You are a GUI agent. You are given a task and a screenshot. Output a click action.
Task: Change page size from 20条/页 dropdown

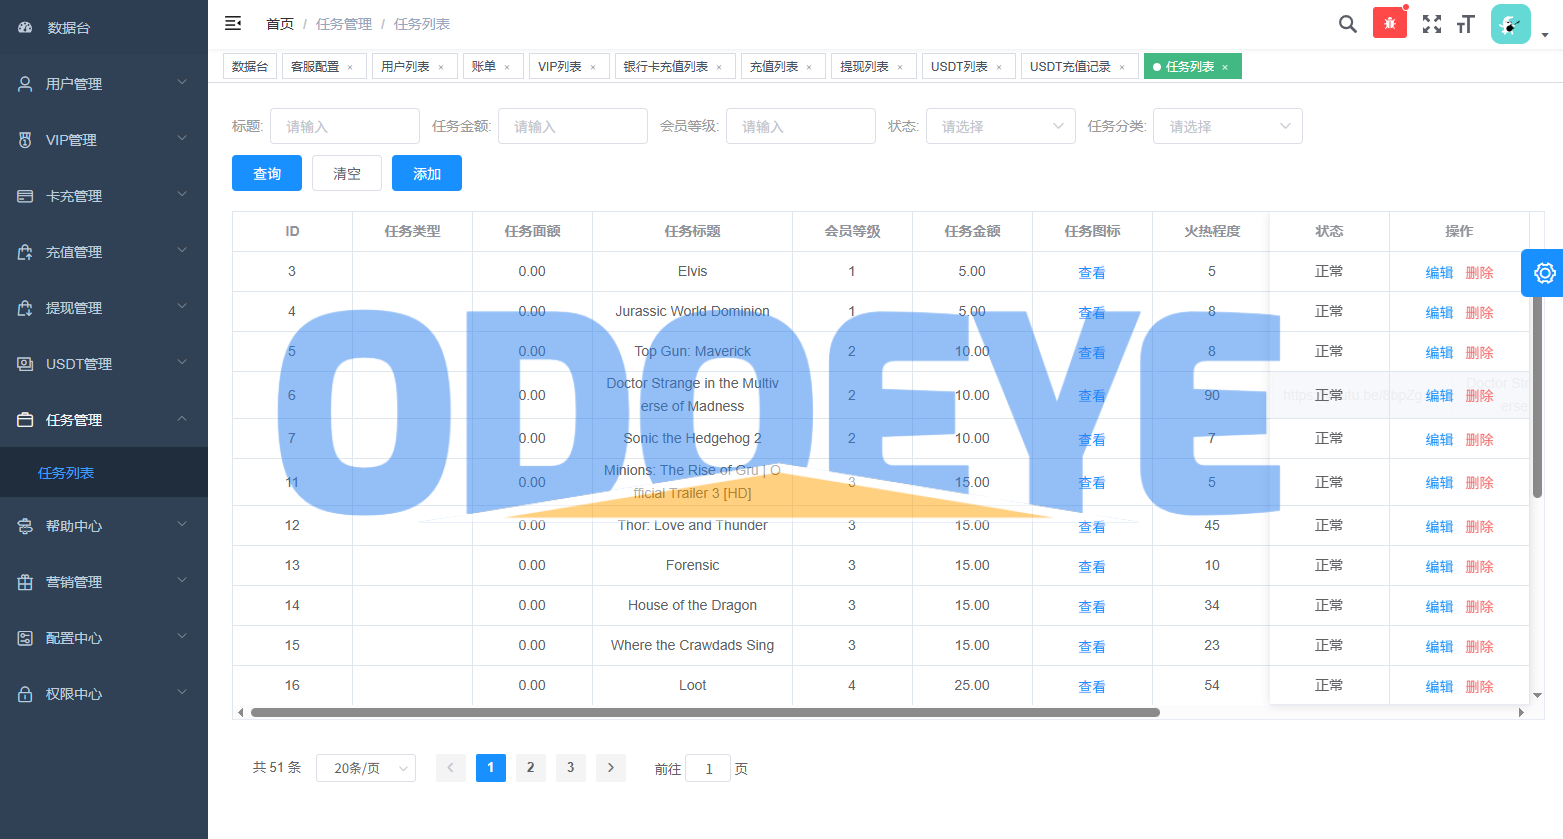pyautogui.click(x=365, y=768)
